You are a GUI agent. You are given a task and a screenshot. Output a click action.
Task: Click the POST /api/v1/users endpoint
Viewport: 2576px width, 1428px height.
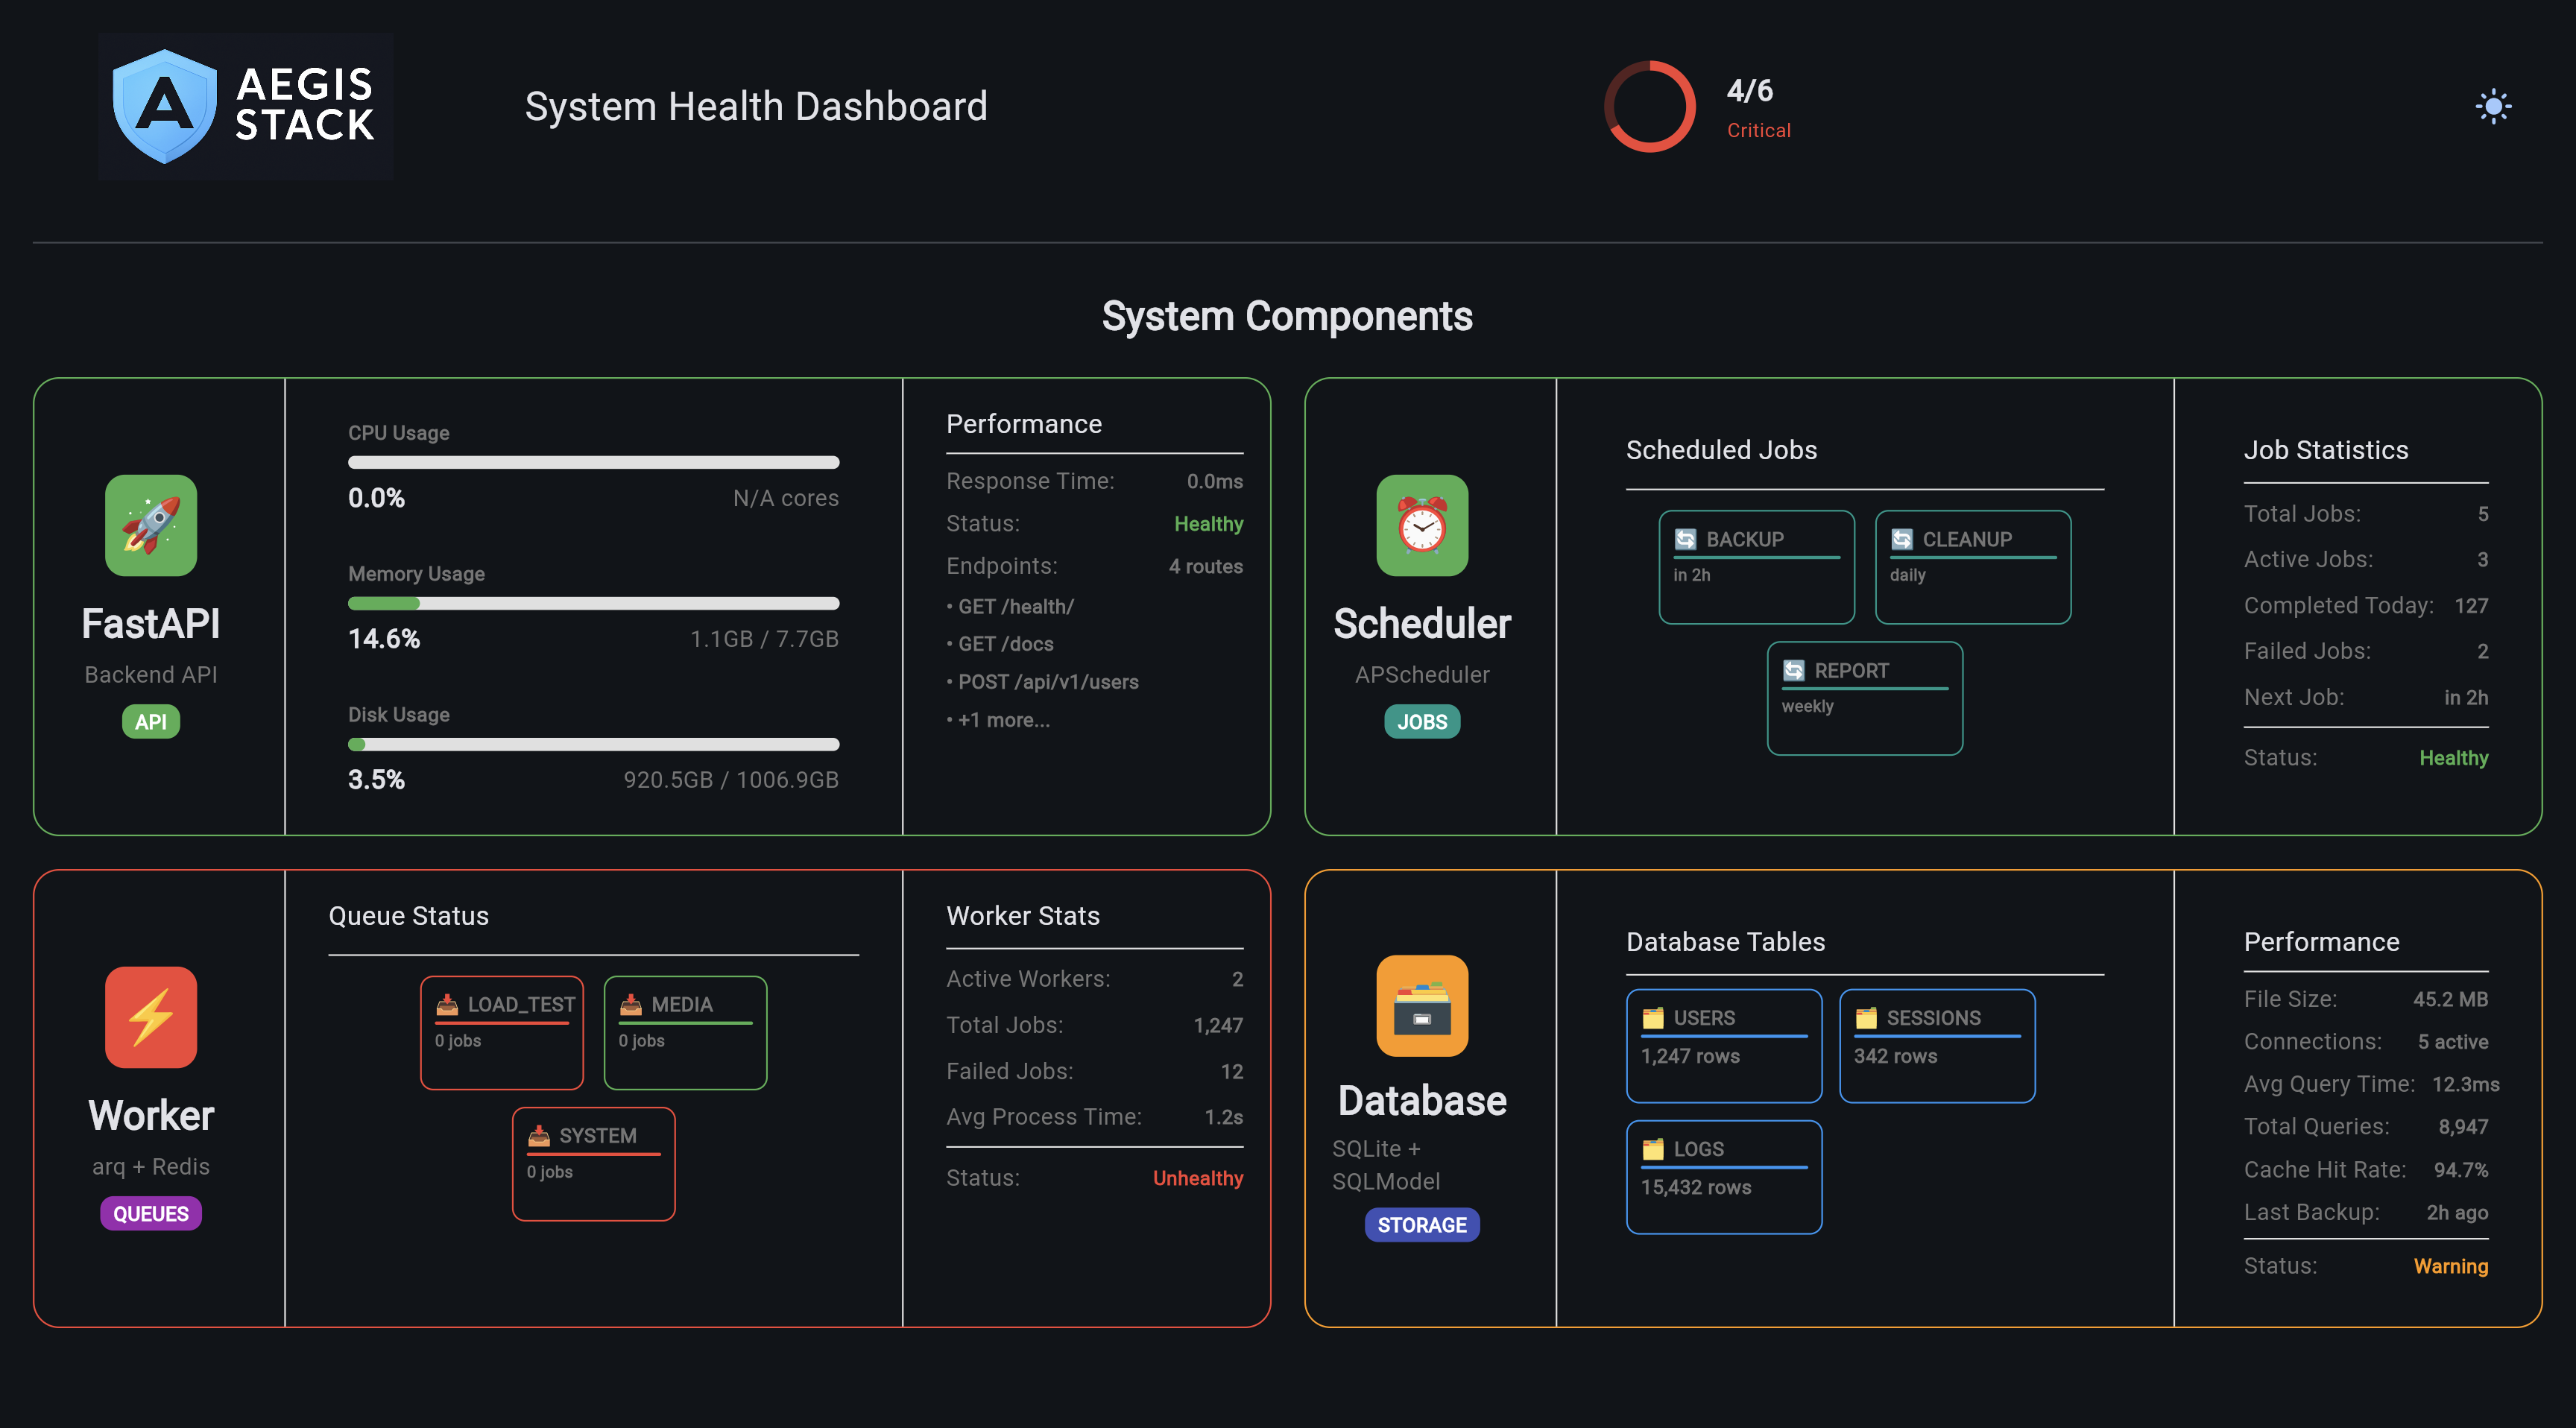[1047, 682]
